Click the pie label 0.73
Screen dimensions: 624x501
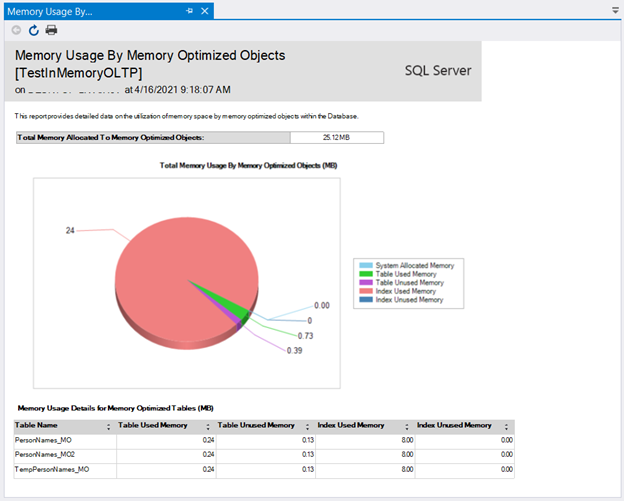point(306,336)
